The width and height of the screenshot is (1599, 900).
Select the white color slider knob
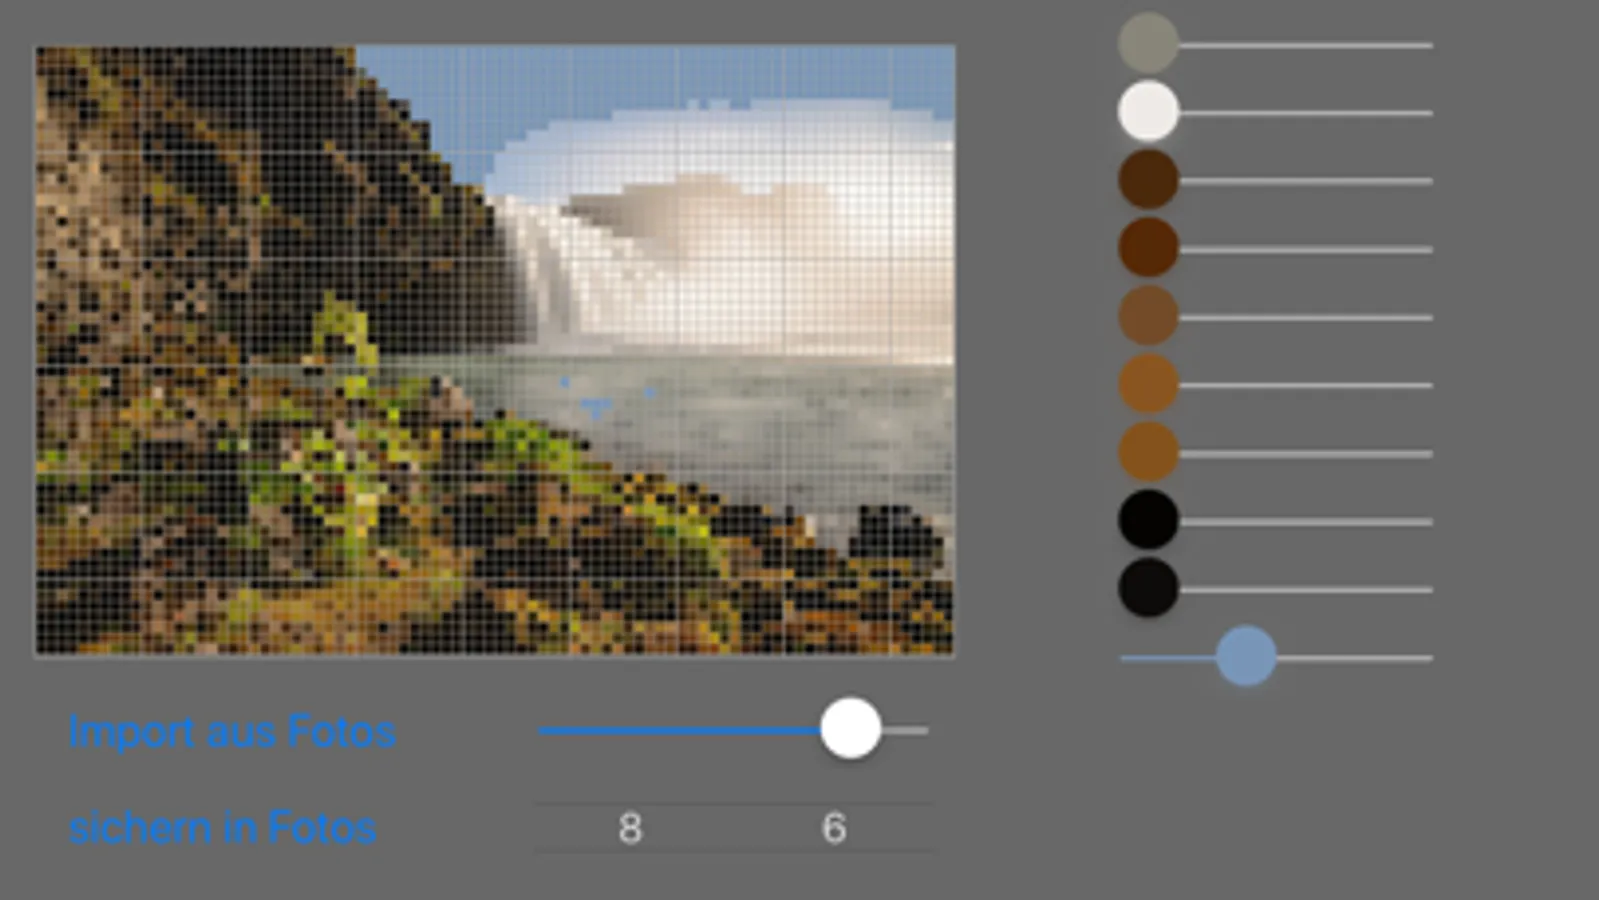(1148, 111)
